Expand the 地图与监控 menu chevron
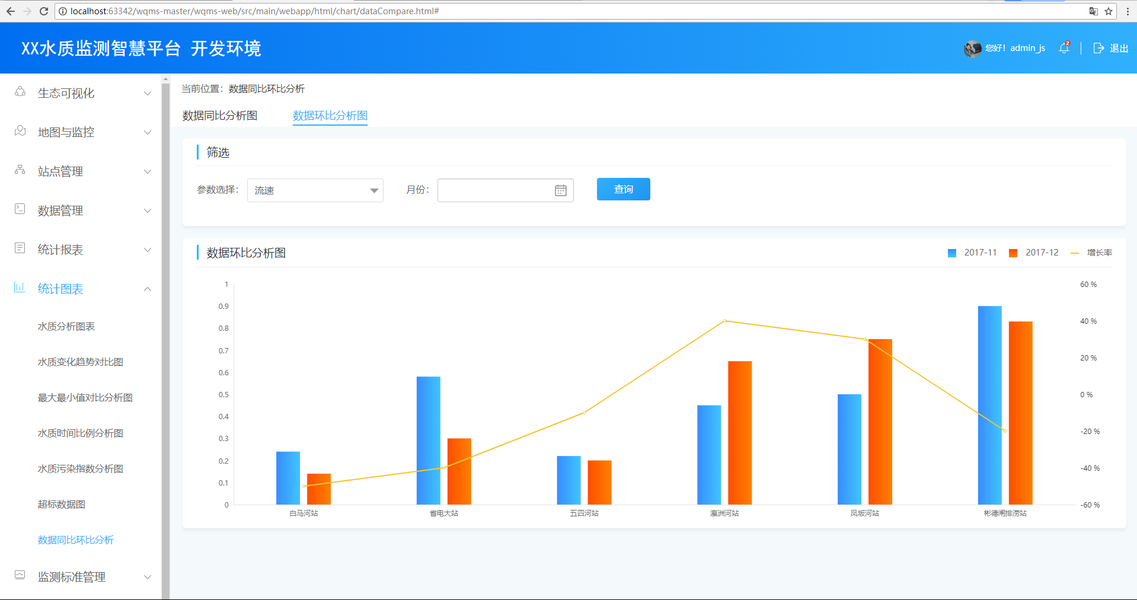Viewport: 1137px width, 600px height. tap(147, 133)
